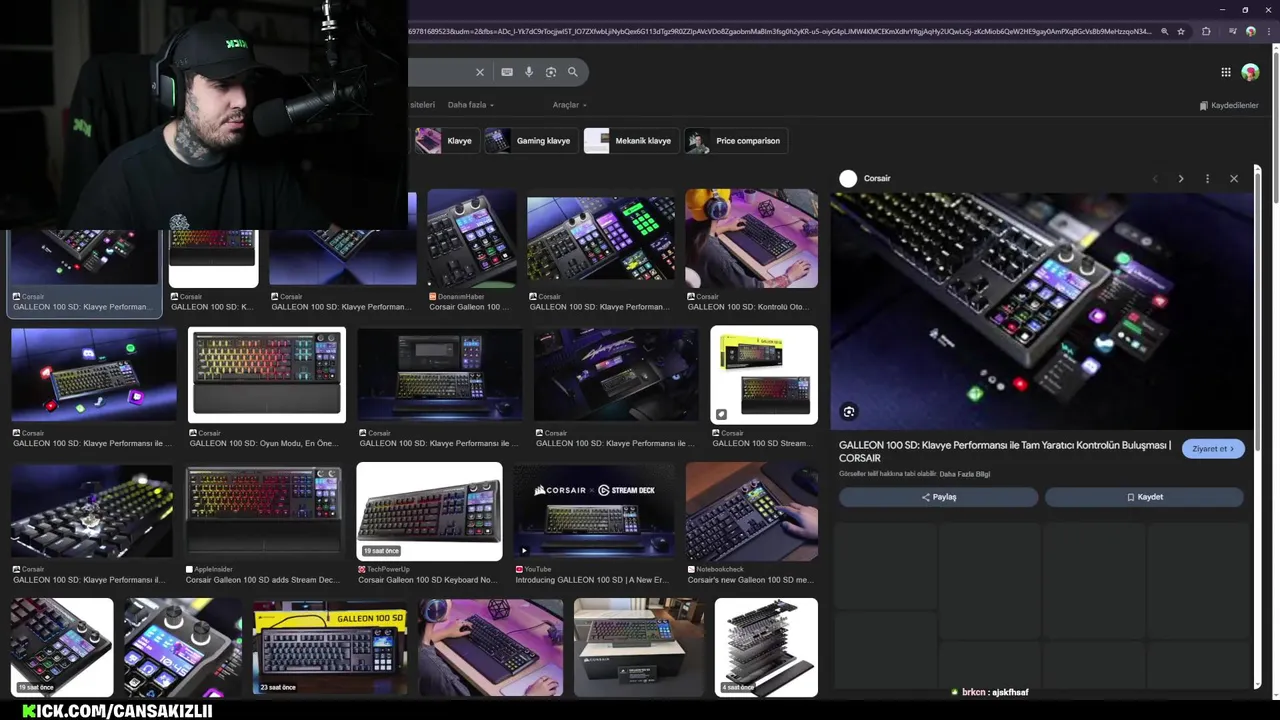Click the Ziyaret et visit button
Image resolution: width=1280 pixels, height=720 pixels.
click(x=1213, y=449)
